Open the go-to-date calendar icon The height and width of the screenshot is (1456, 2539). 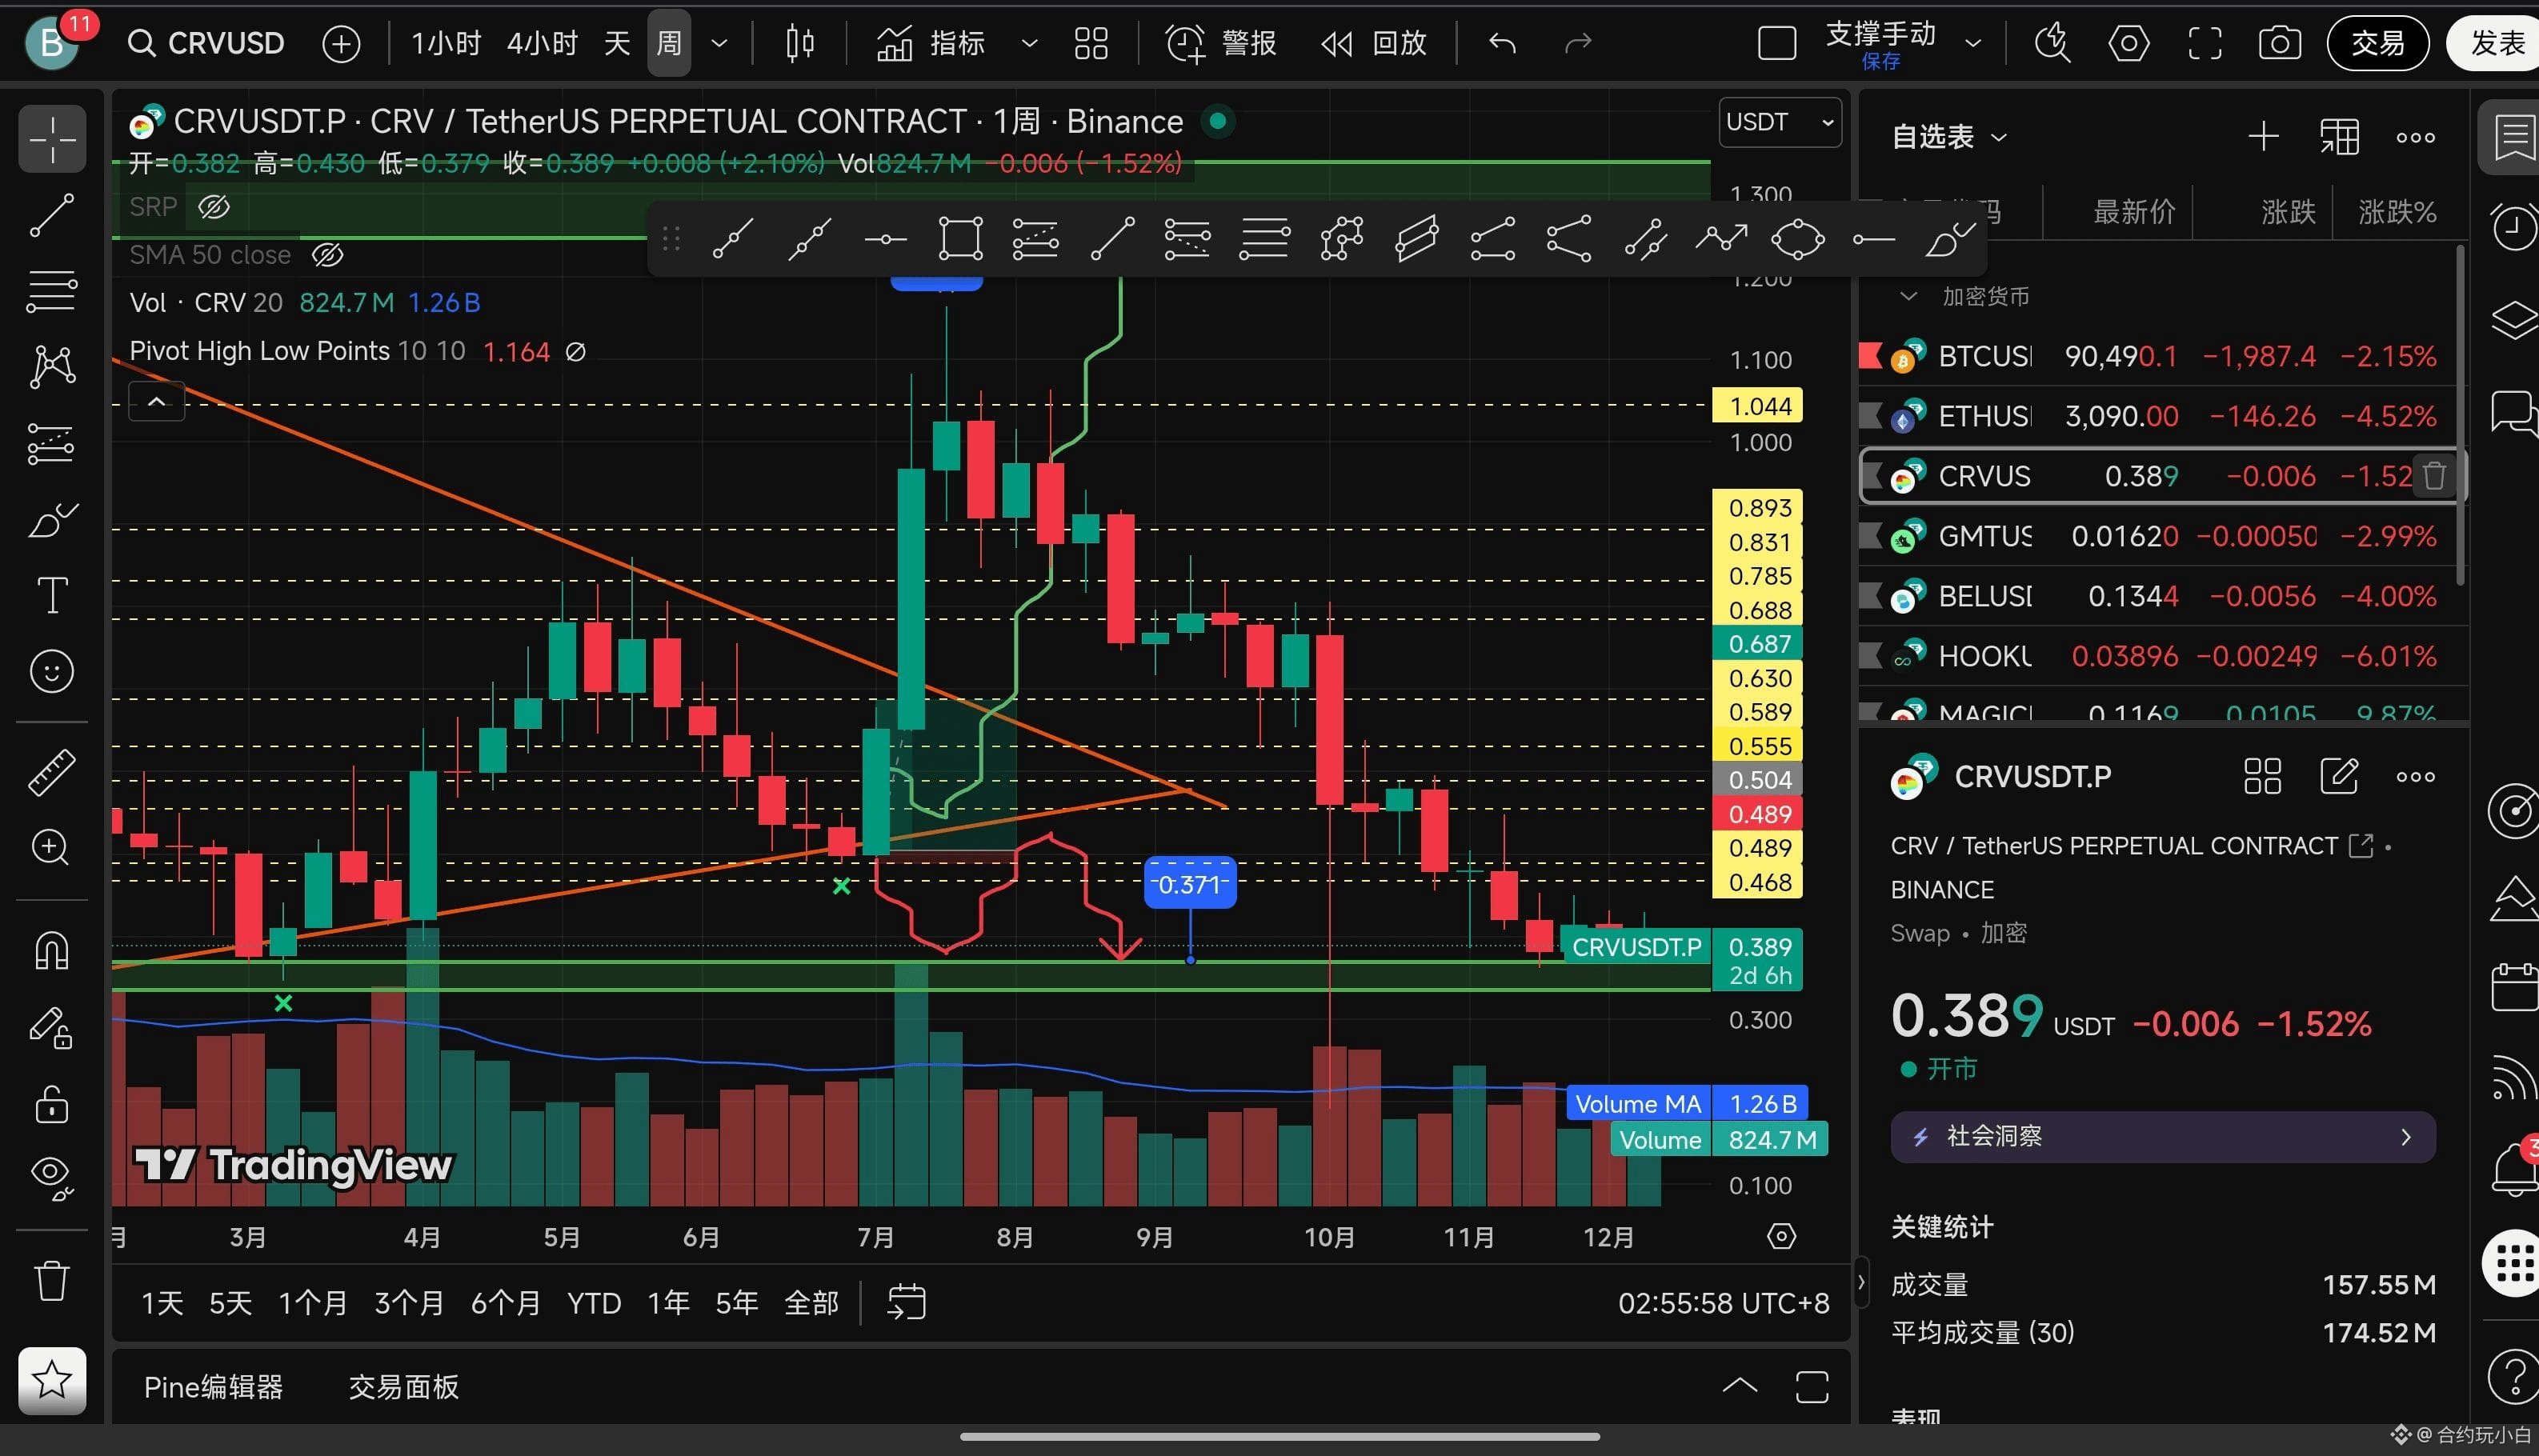(x=906, y=1303)
